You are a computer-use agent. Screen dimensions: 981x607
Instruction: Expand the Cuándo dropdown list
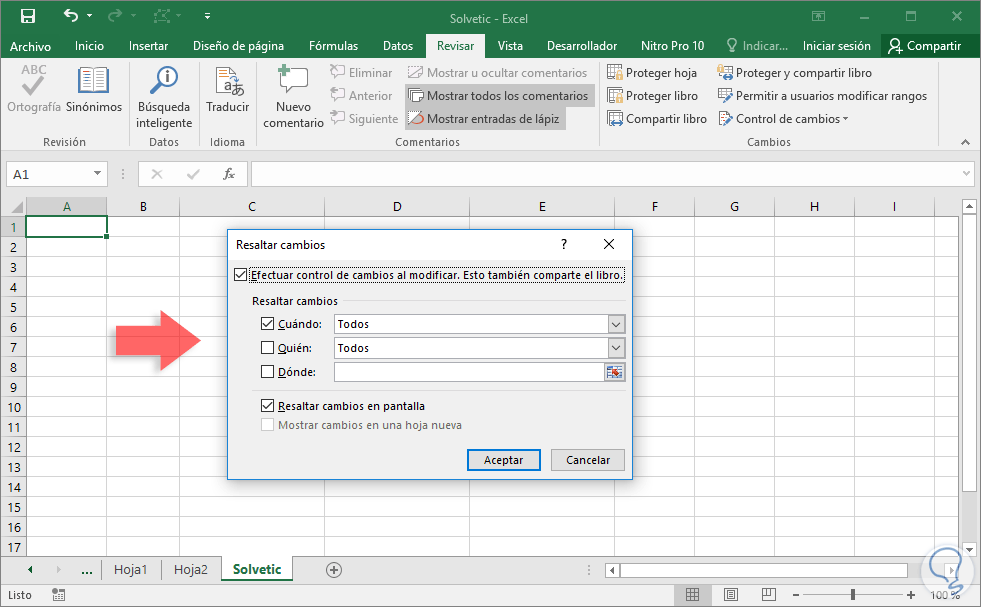616,324
